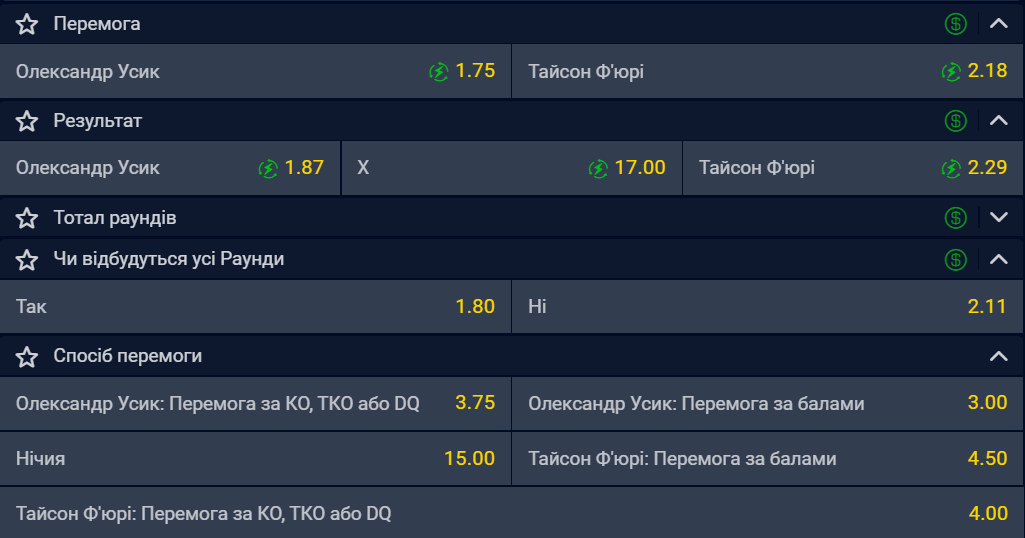1025x538 pixels.
Task: Pick the draw X at 17.00
Action: tap(511, 168)
